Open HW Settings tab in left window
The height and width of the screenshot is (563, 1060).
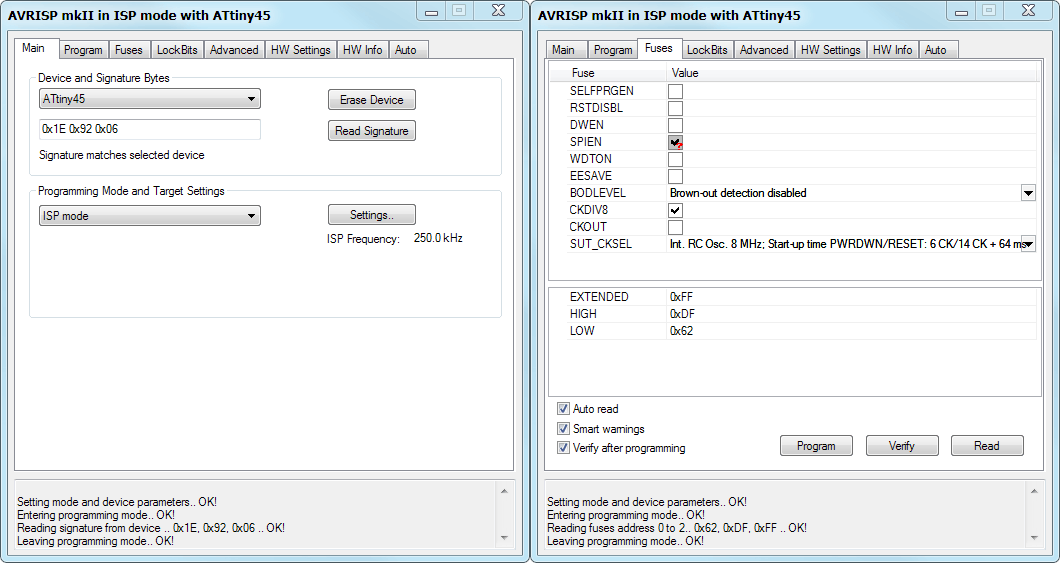point(301,50)
